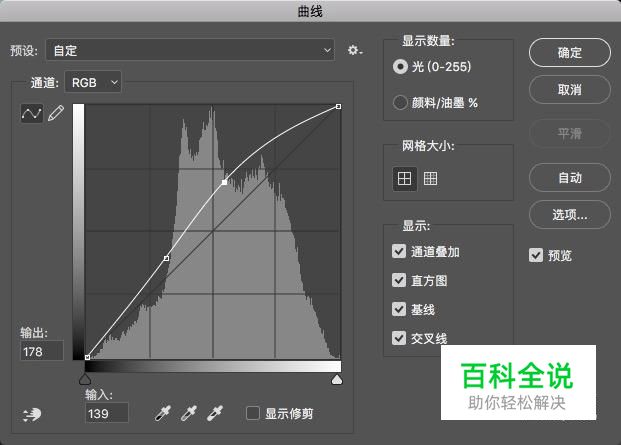Toggle the 预览 preview checkbox
The width and height of the screenshot is (621, 445).
coord(536,255)
